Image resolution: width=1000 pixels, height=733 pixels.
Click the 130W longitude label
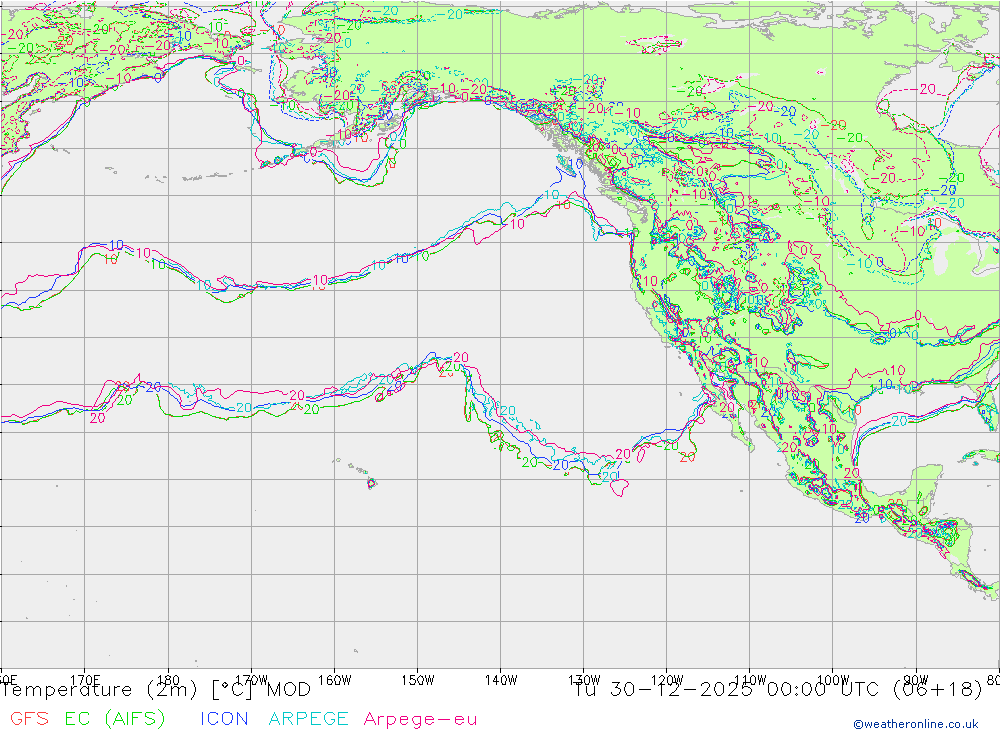[584, 679]
